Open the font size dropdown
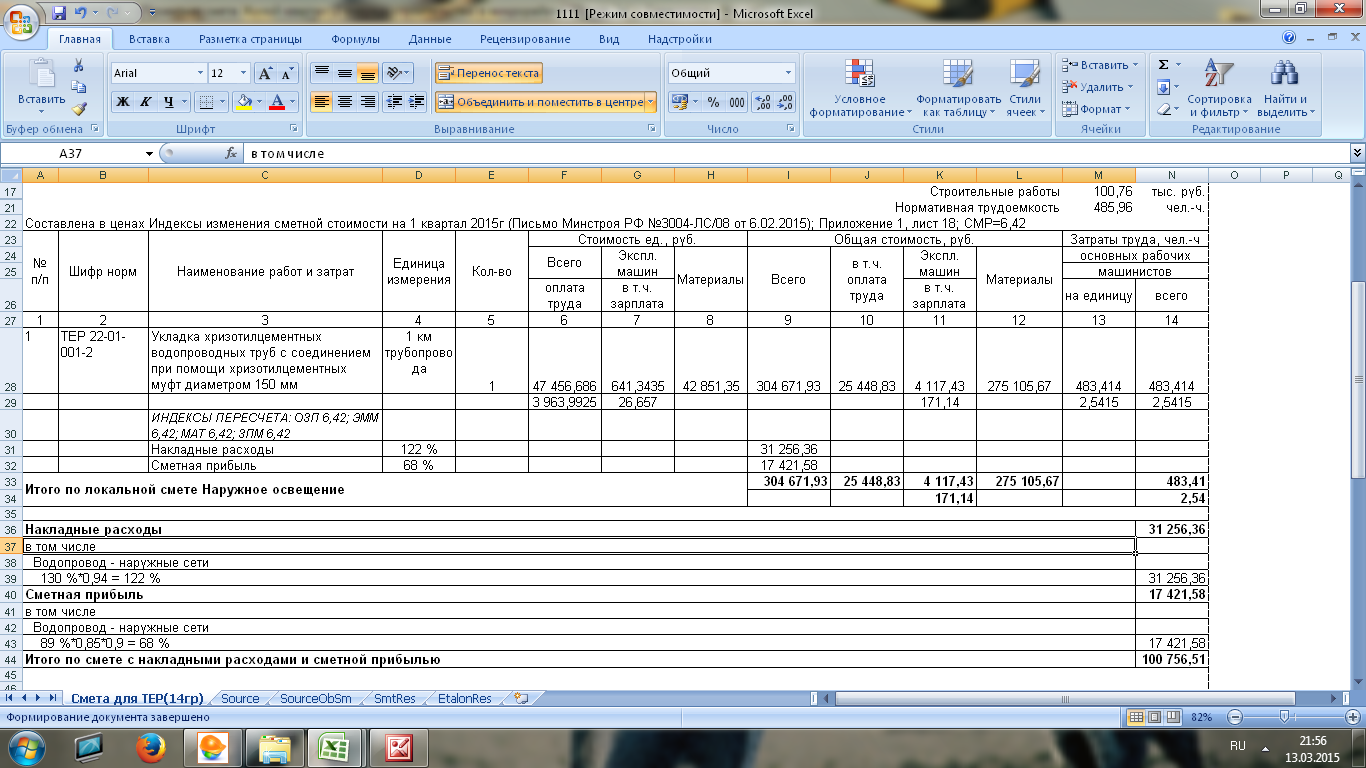The width and height of the screenshot is (1366, 768). click(x=243, y=73)
